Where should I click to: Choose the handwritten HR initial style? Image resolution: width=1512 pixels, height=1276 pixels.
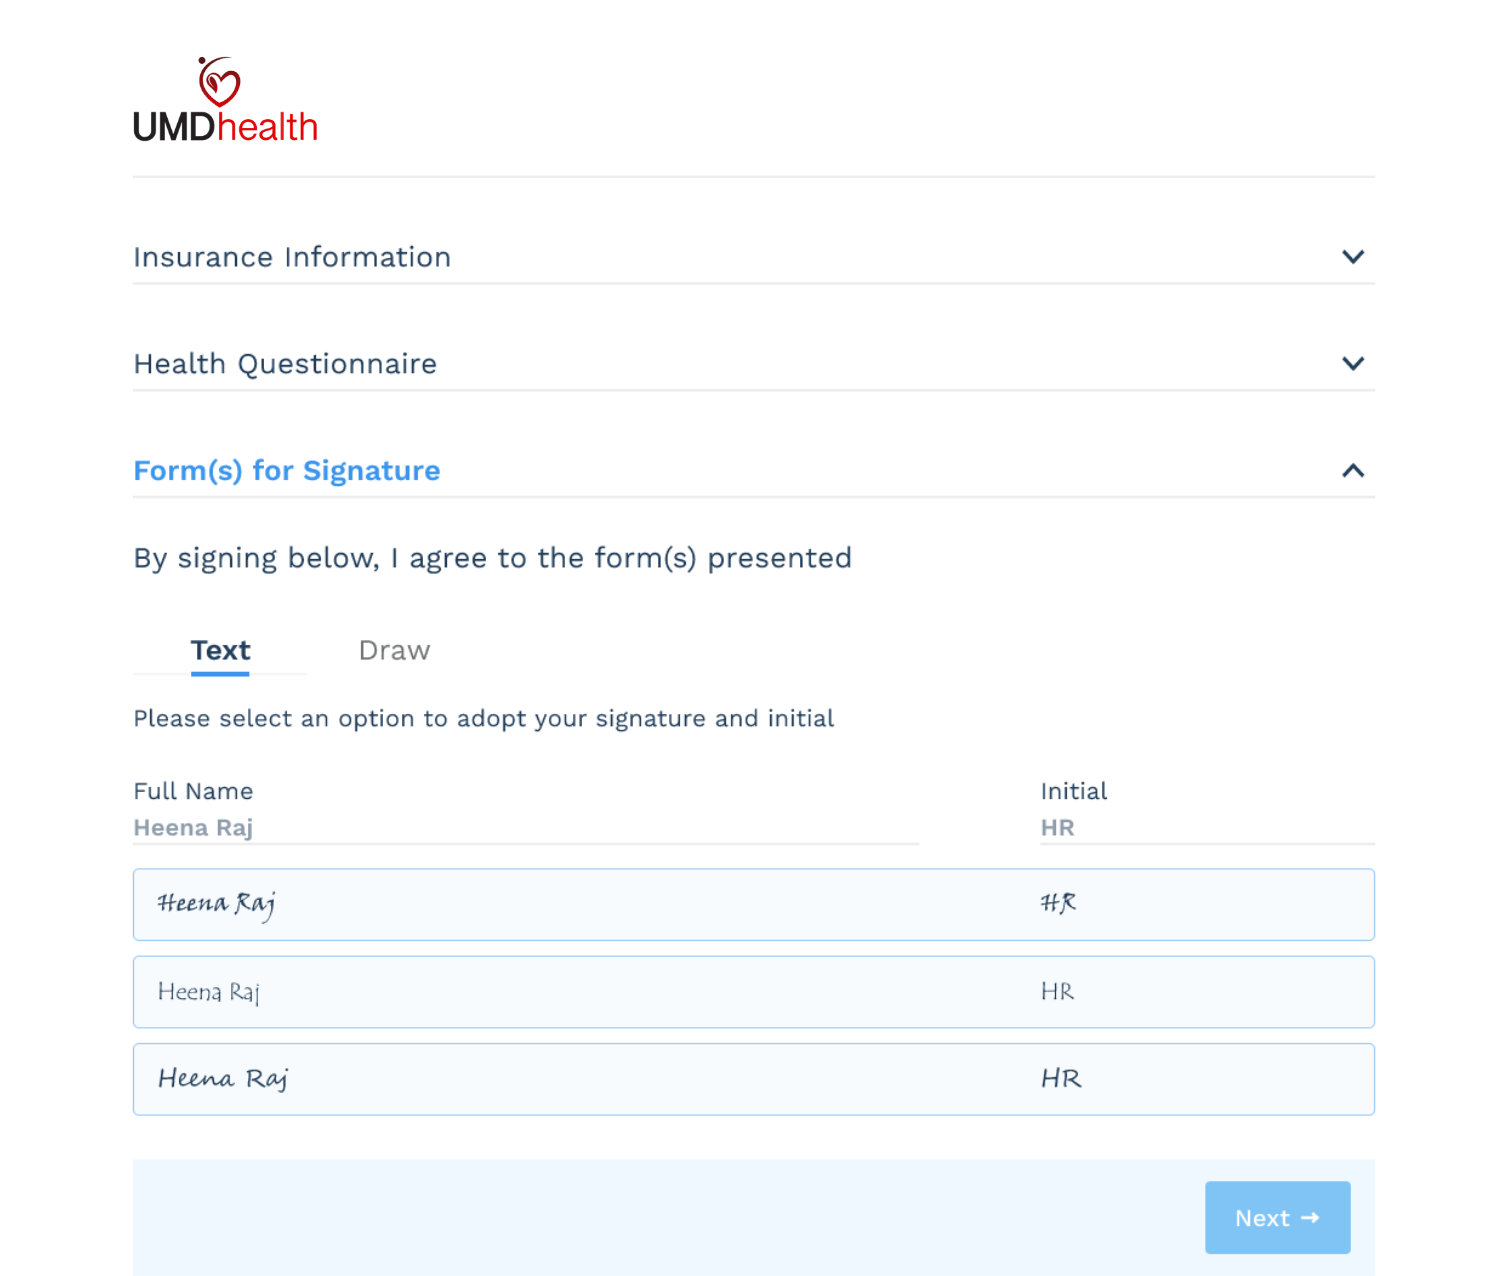[x=1061, y=1079]
